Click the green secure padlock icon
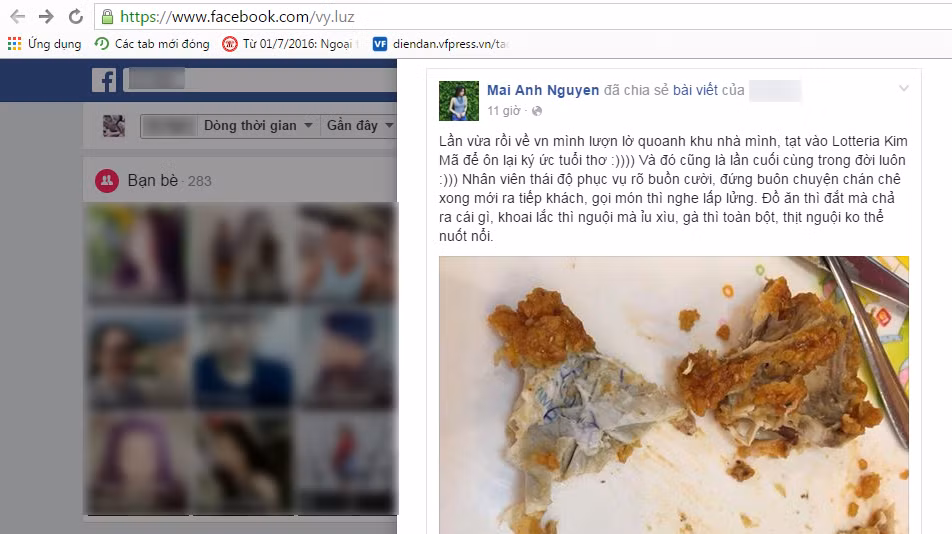Viewport: 952px width, 534px height. [x=107, y=16]
